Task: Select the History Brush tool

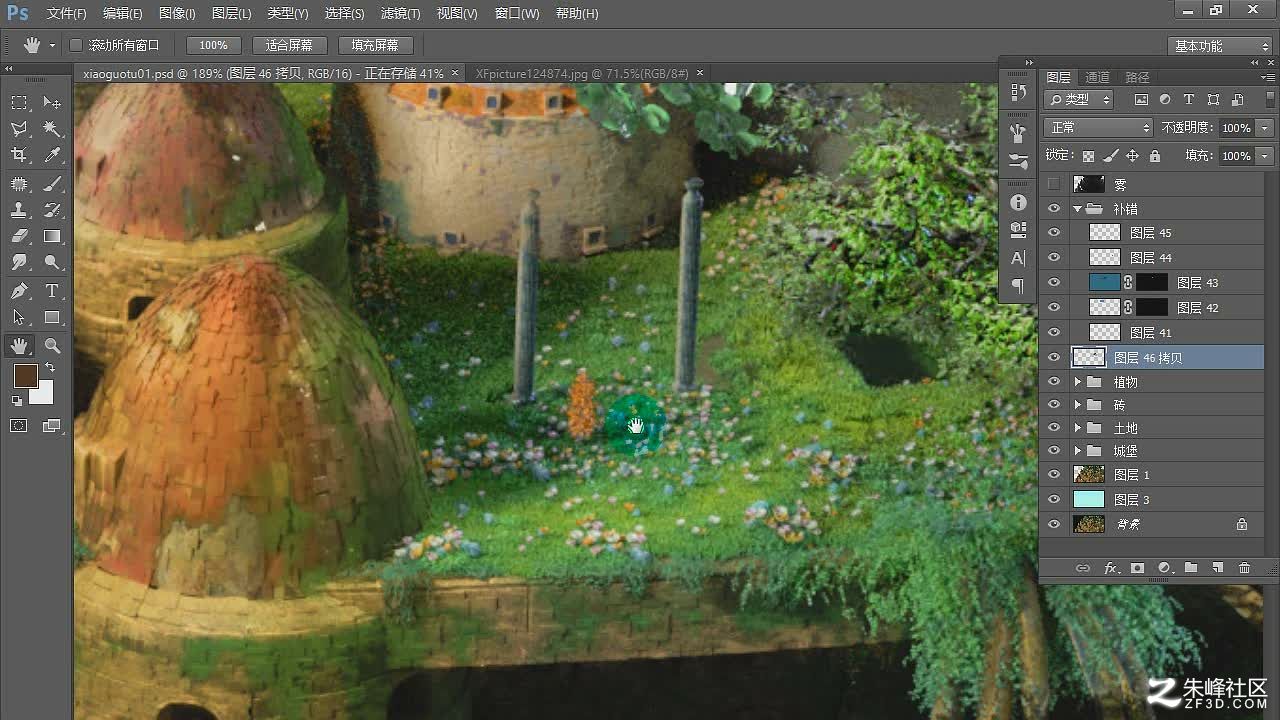Action: pyautogui.click(x=52, y=210)
